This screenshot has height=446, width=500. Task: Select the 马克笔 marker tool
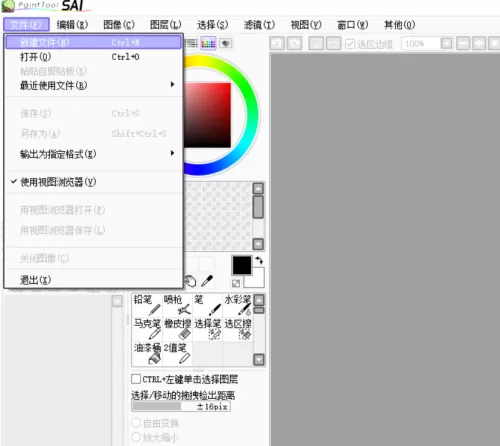click(x=147, y=329)
